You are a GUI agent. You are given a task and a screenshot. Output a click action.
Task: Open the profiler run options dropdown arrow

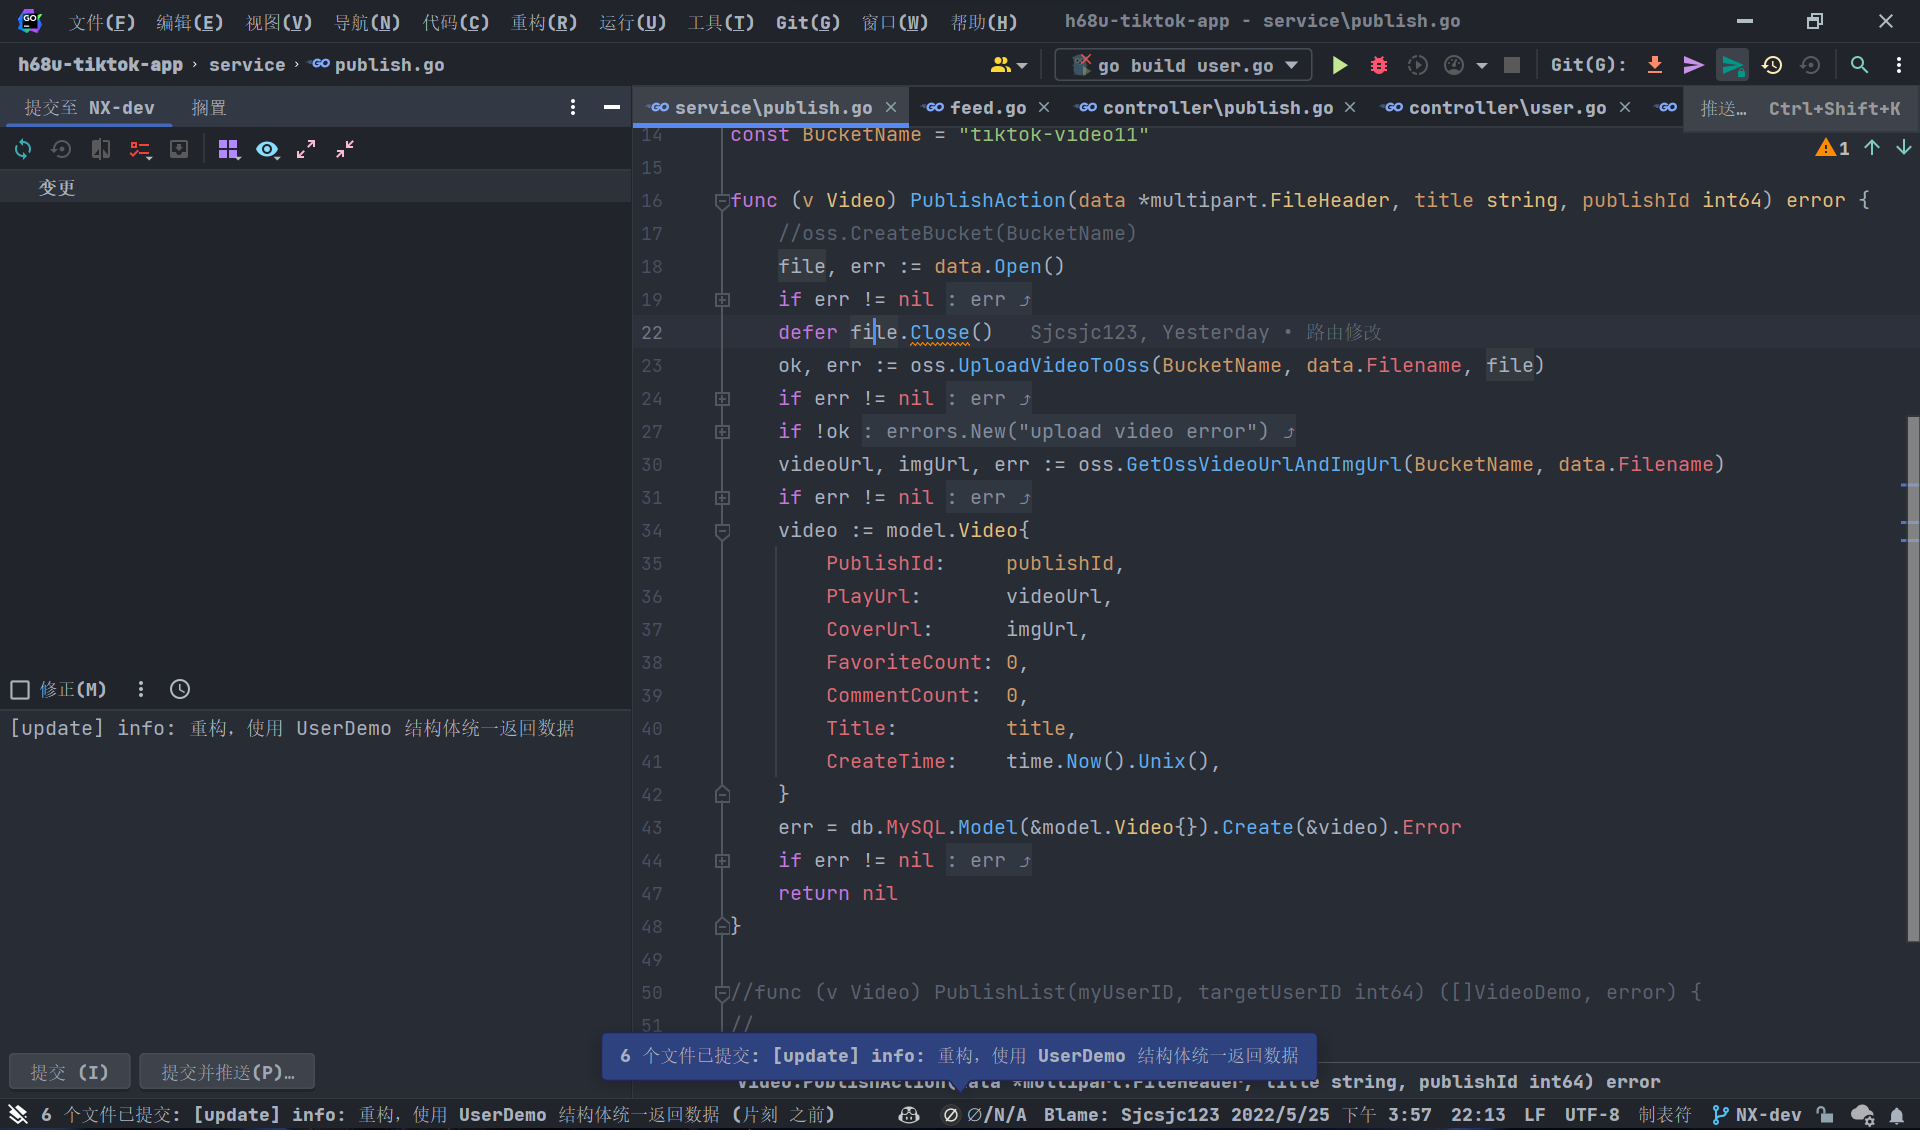pyautogui.click(x=1482, y=65)
